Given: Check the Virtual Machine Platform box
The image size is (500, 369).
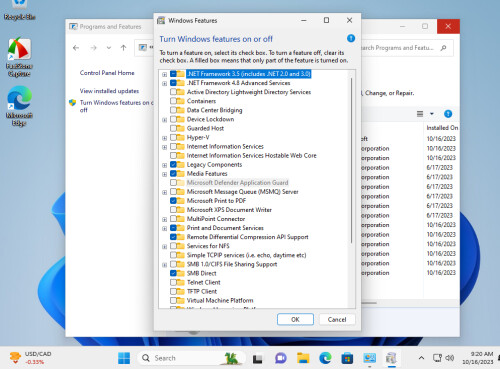Looking at the screenshot, I should click(x=173, y=300).
